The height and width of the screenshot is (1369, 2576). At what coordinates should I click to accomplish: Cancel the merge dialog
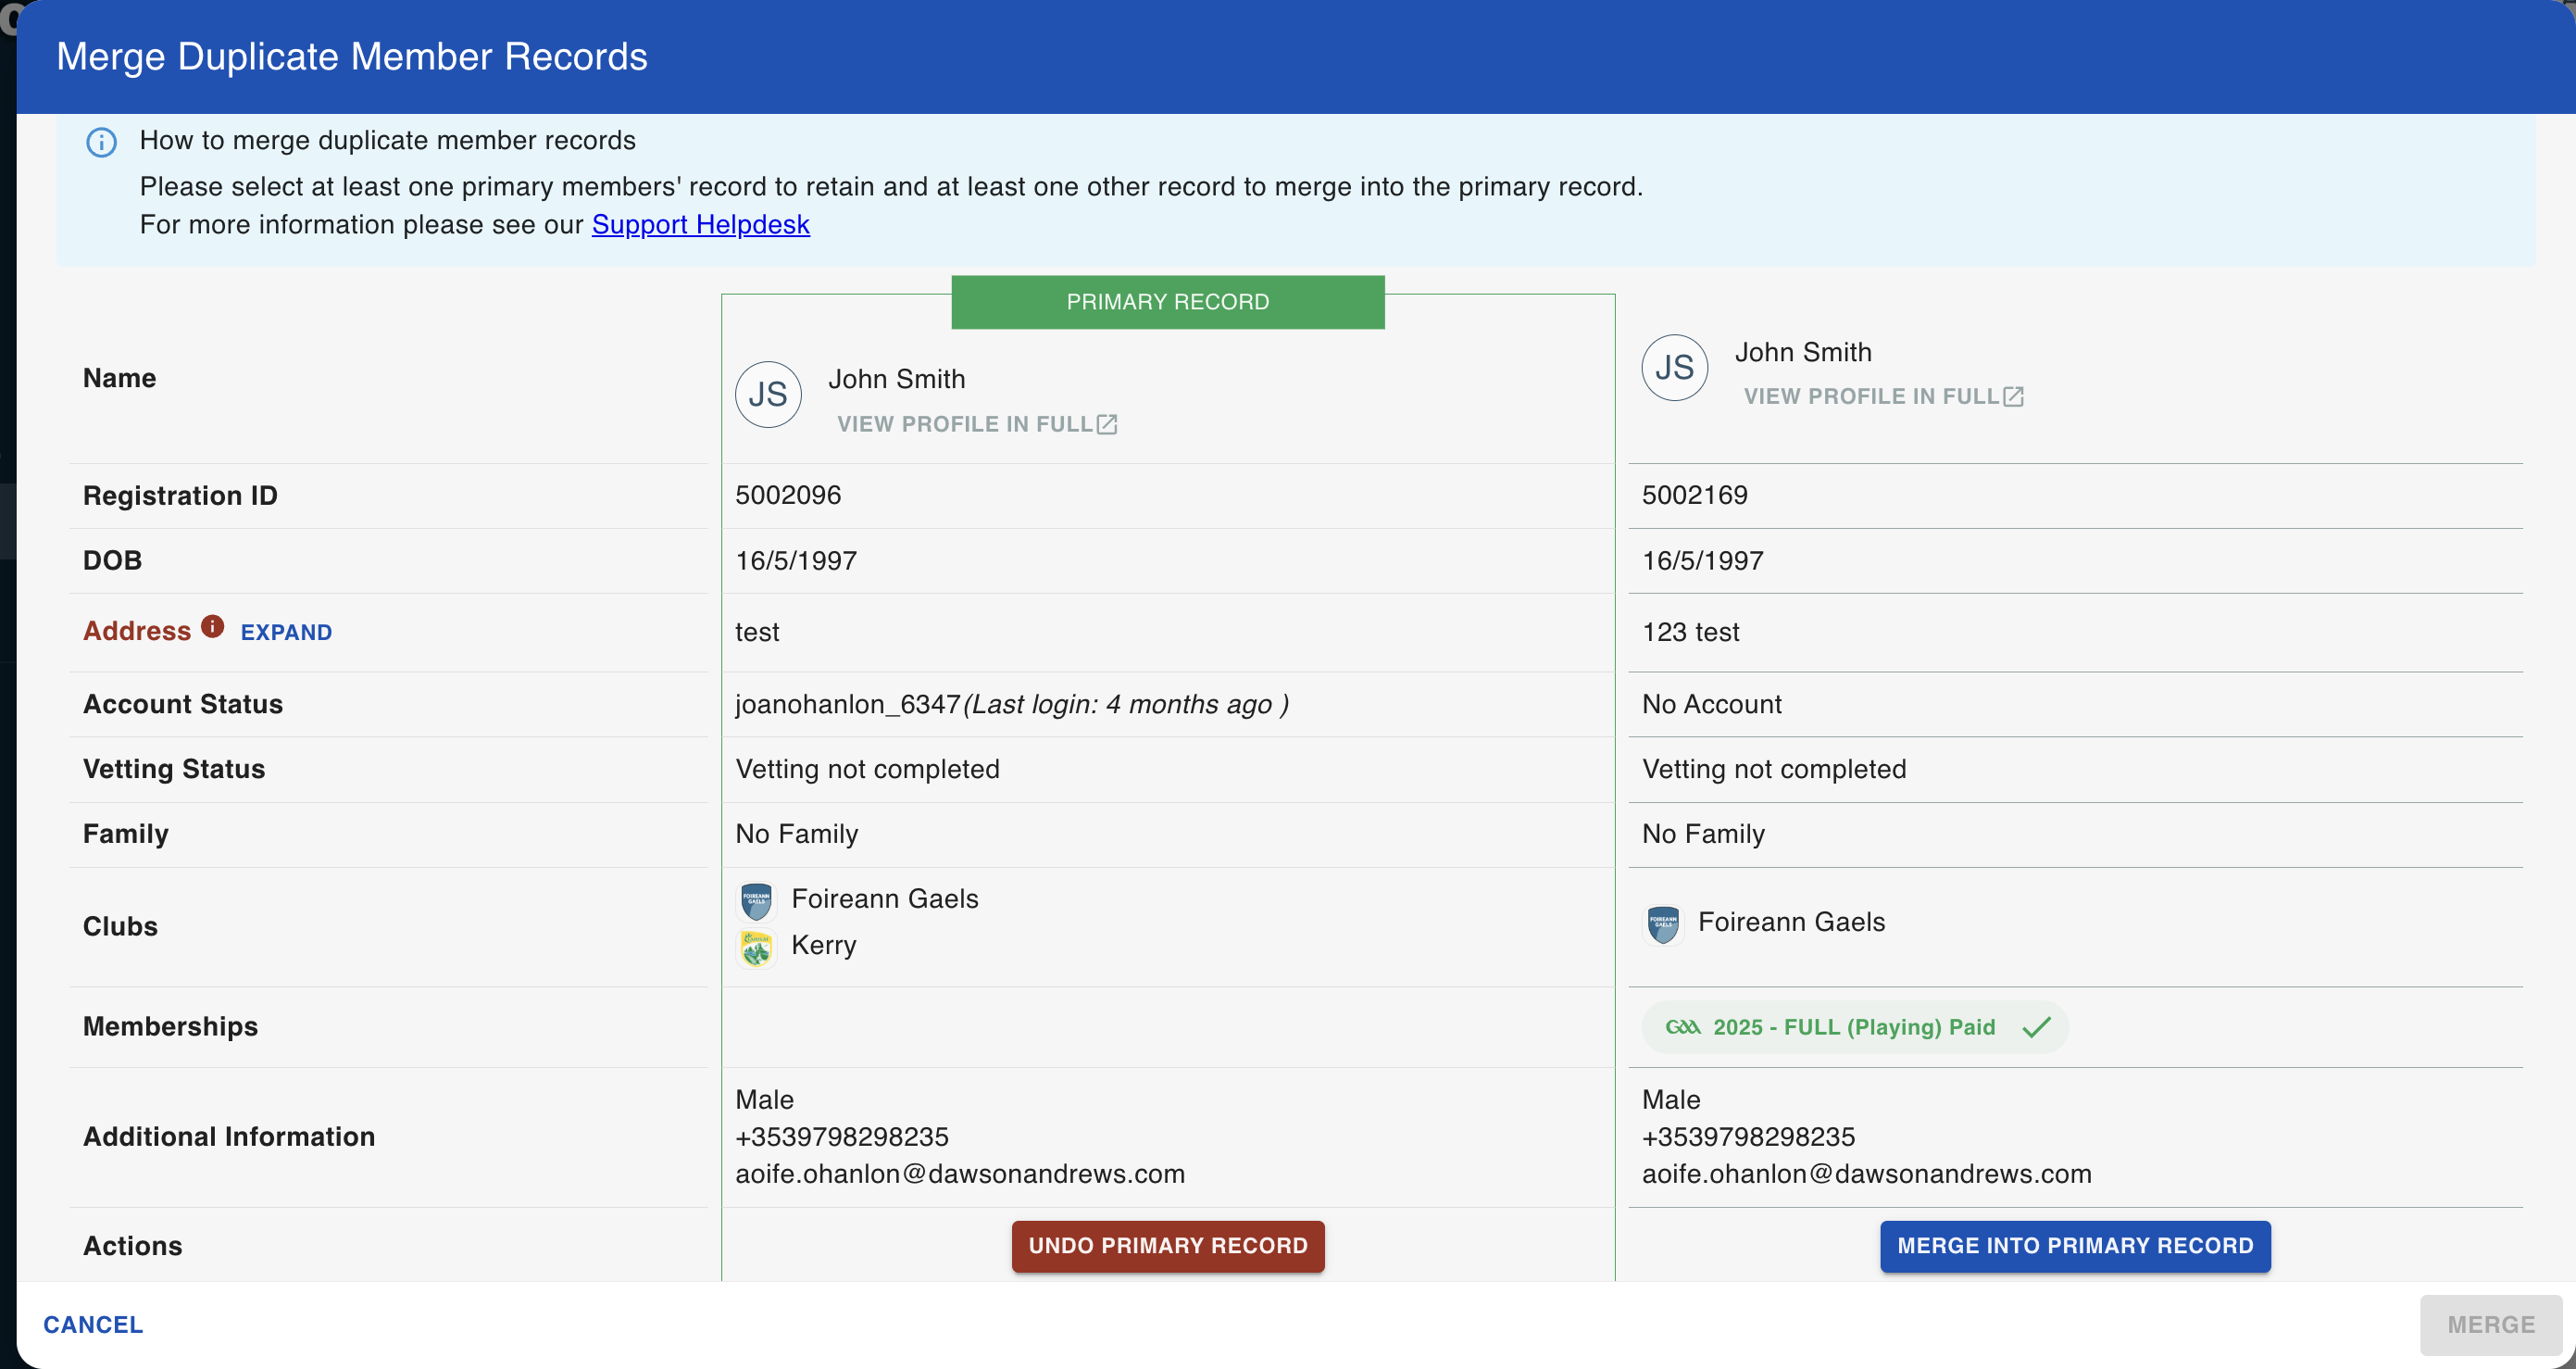[93, 1324]
